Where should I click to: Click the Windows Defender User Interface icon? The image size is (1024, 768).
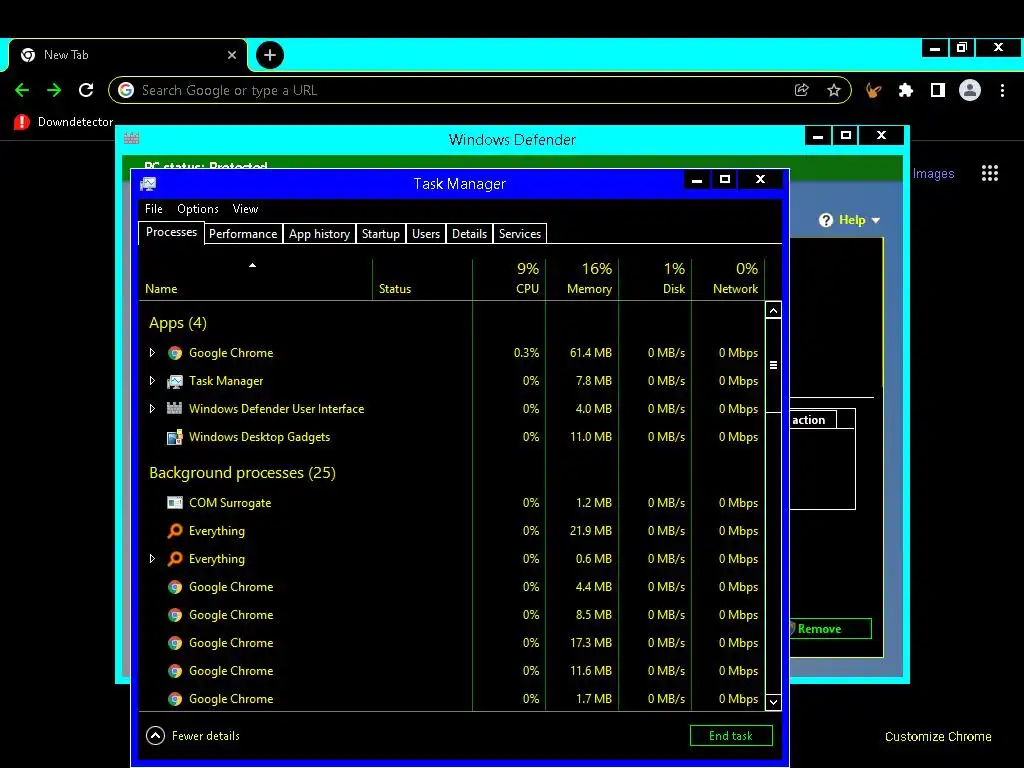tap(174, 409)
